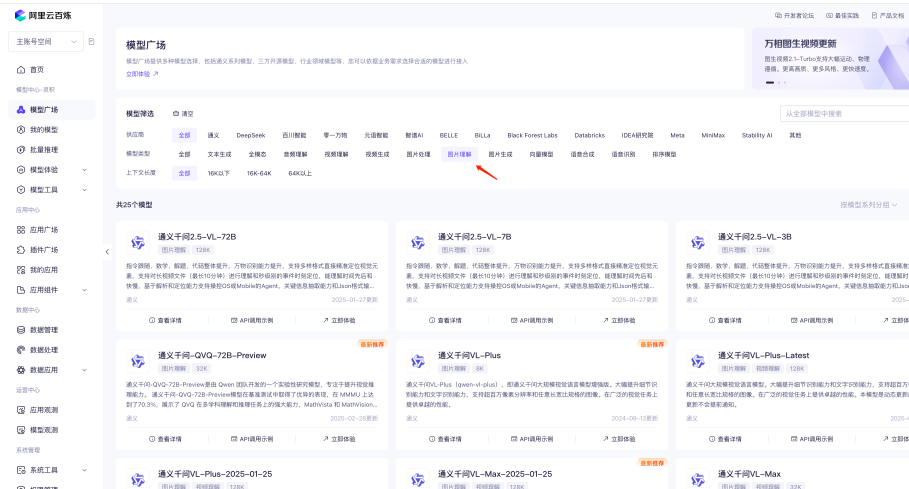This screenshot has height=489, width=909.
Task: Open the 按模型系列分组 grouping dropdown
Action: point(870,204)
